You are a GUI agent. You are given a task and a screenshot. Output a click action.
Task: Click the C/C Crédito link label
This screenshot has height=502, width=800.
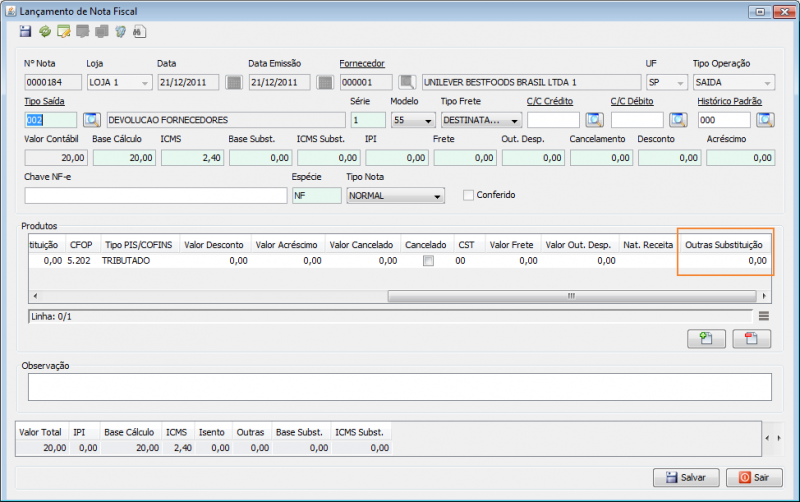coord(550,101)
